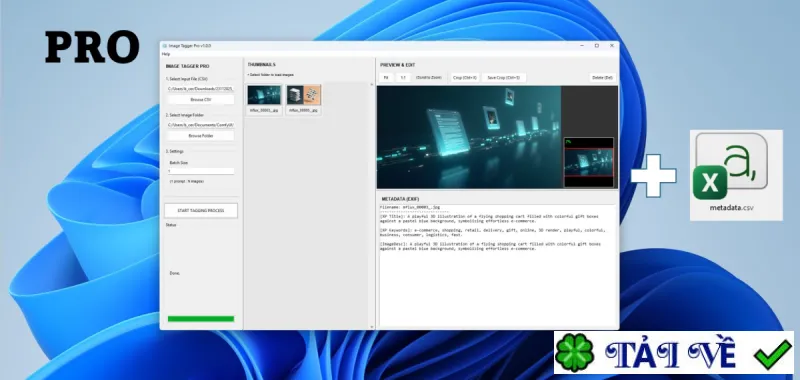Click Save Crop (Ctrl+S) button
Viewport: 800px width, 380px height.
coord(504,78)
